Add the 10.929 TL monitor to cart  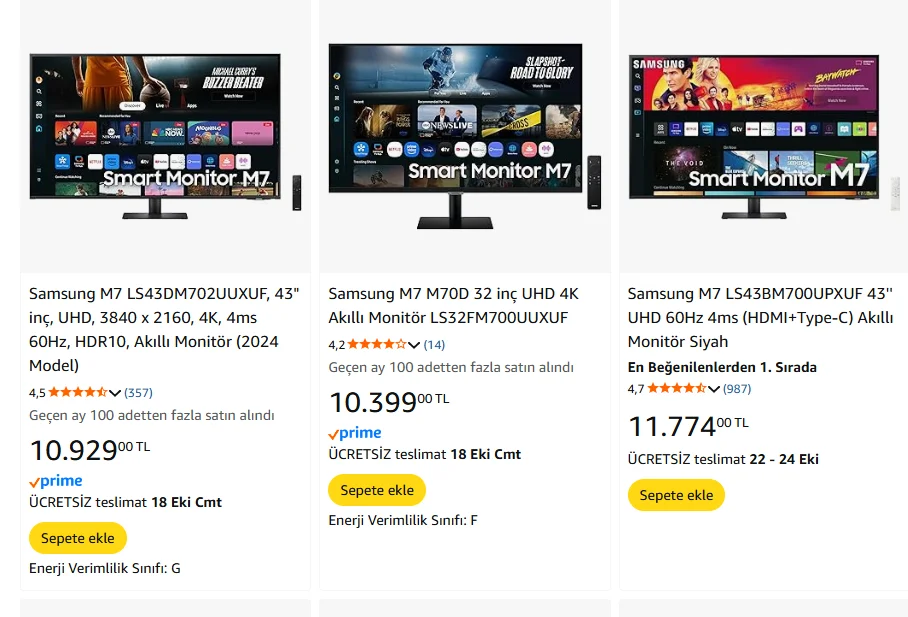click(x=78, y=538)
